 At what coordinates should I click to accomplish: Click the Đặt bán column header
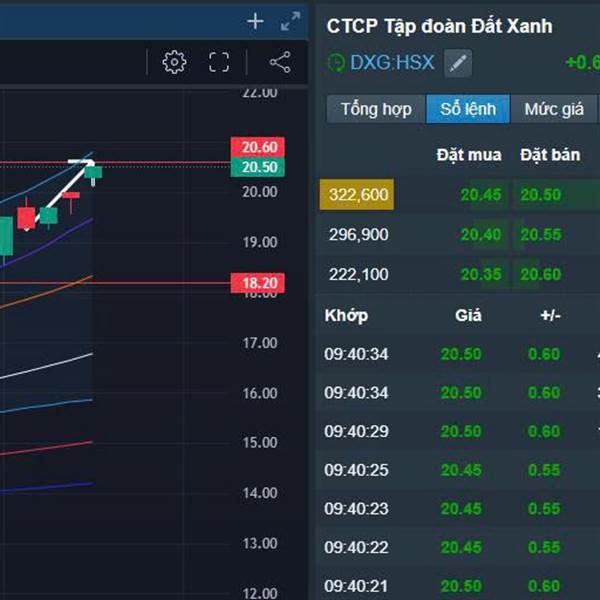coord(550,155)
